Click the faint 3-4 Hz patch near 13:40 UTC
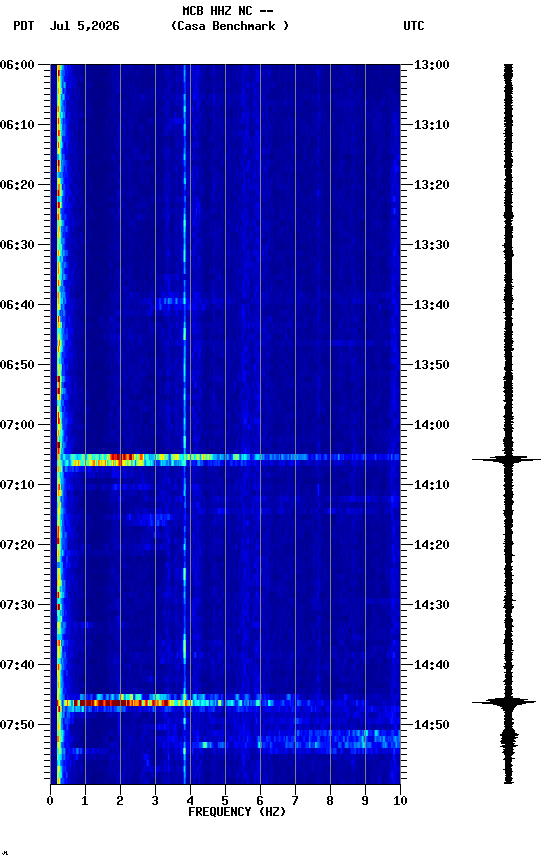The image size is (552, 864). pos(172,301)
